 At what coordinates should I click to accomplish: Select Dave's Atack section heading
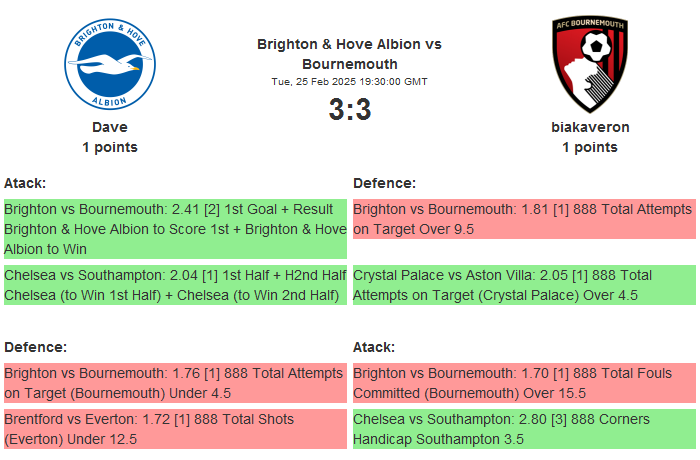coord(25,183)
